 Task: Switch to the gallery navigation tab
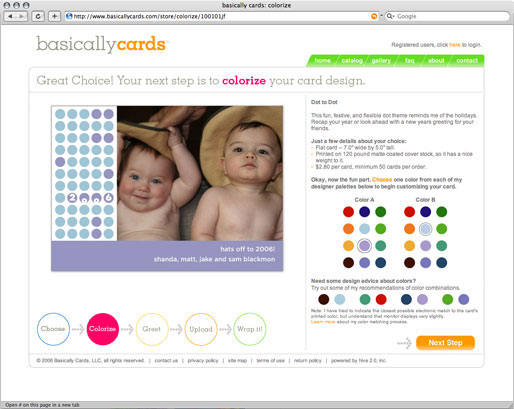(381, 61)
